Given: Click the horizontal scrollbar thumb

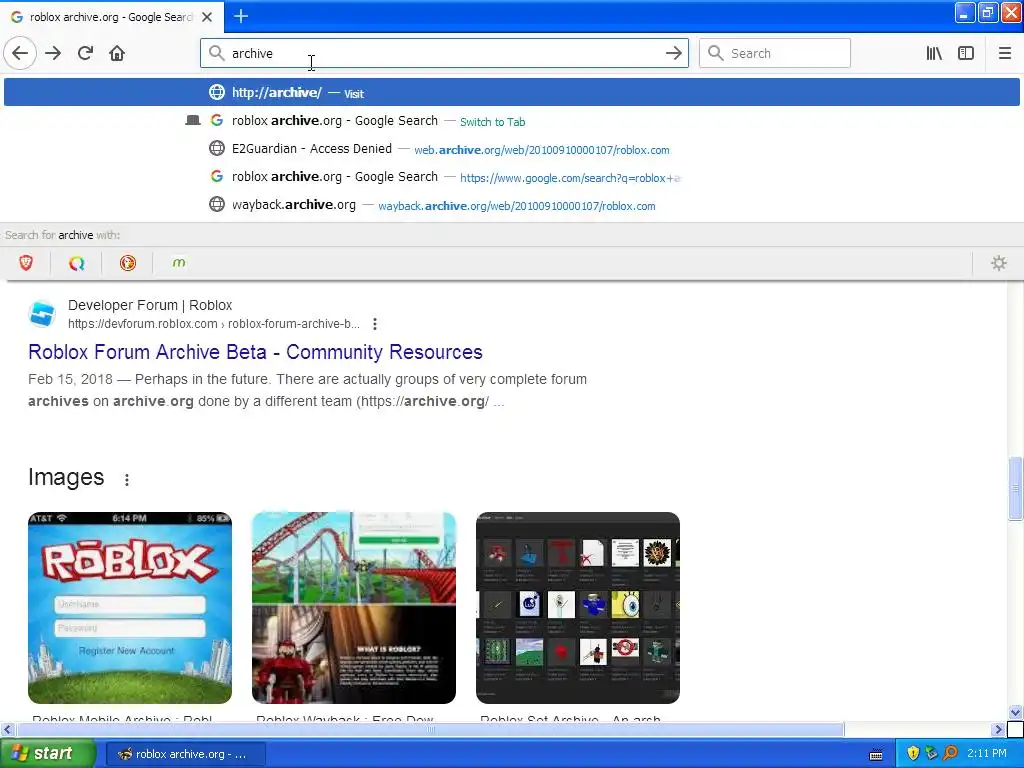Looking at the screenshot, I should click(x=429, y=729).
